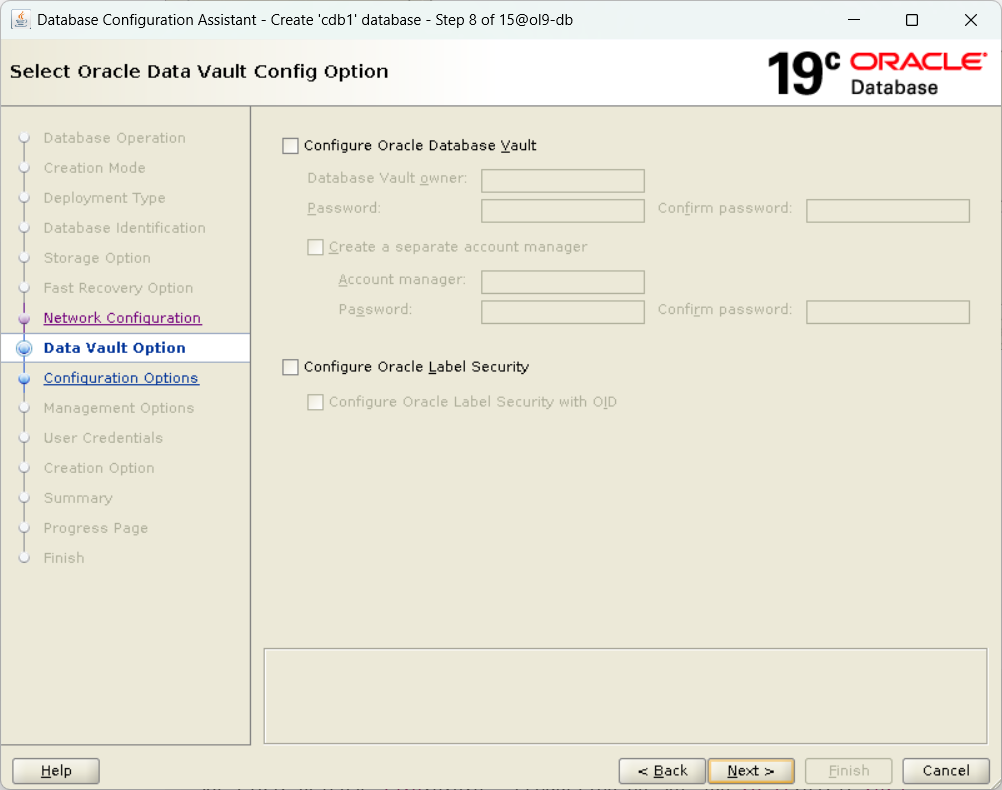Click Confirm password field for Vault owner
This screenshot has width=1002, height=790.
[x=888, y=211]
